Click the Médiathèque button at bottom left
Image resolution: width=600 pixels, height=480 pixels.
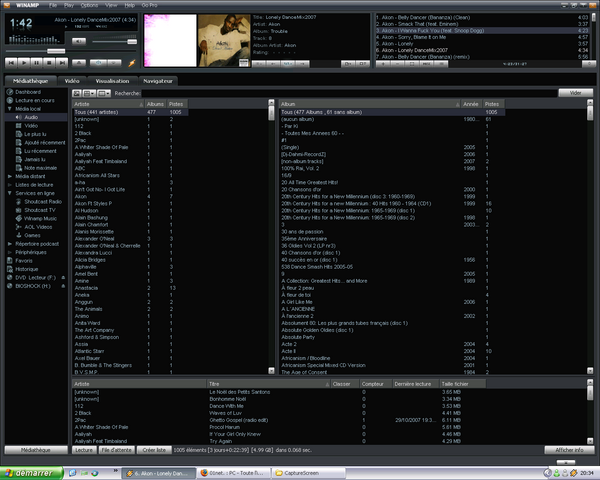(36, 450)
